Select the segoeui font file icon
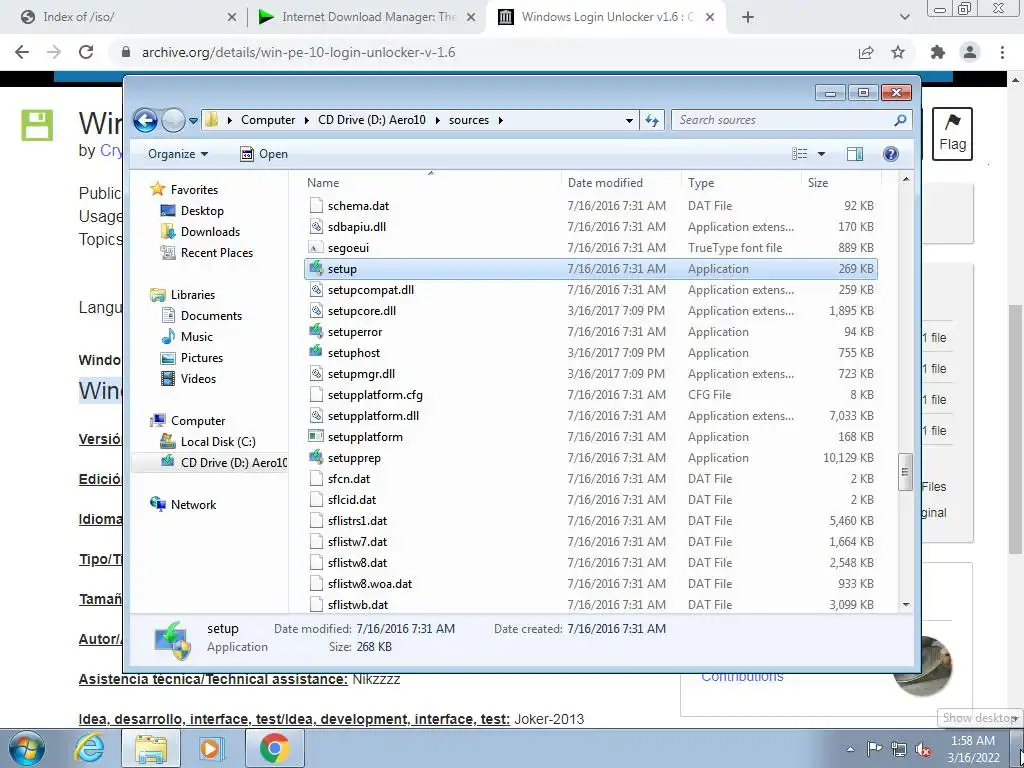1024x768 pixels. [316, 248]
